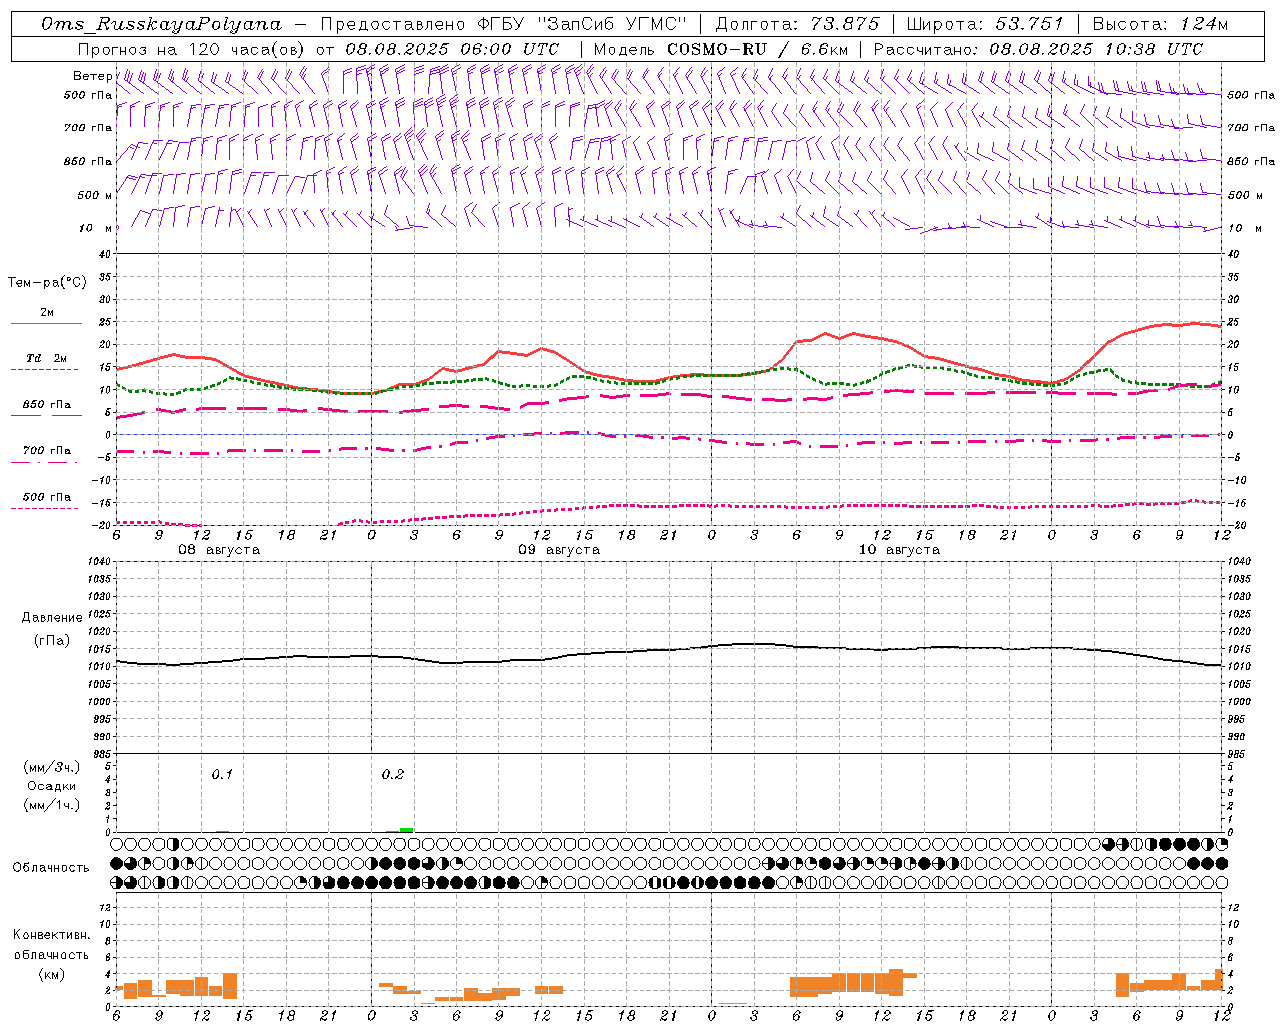Screen dimensions: 1280x1024
Task: Click the forecast start 08.08.2025 06:00 UTC
Action: (452, 49)
